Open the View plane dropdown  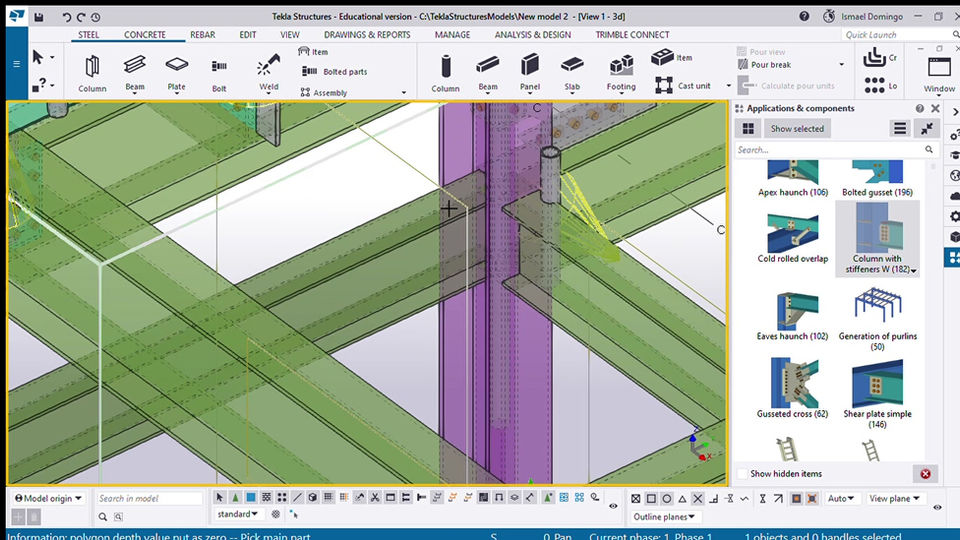click(x=894, y=499)
